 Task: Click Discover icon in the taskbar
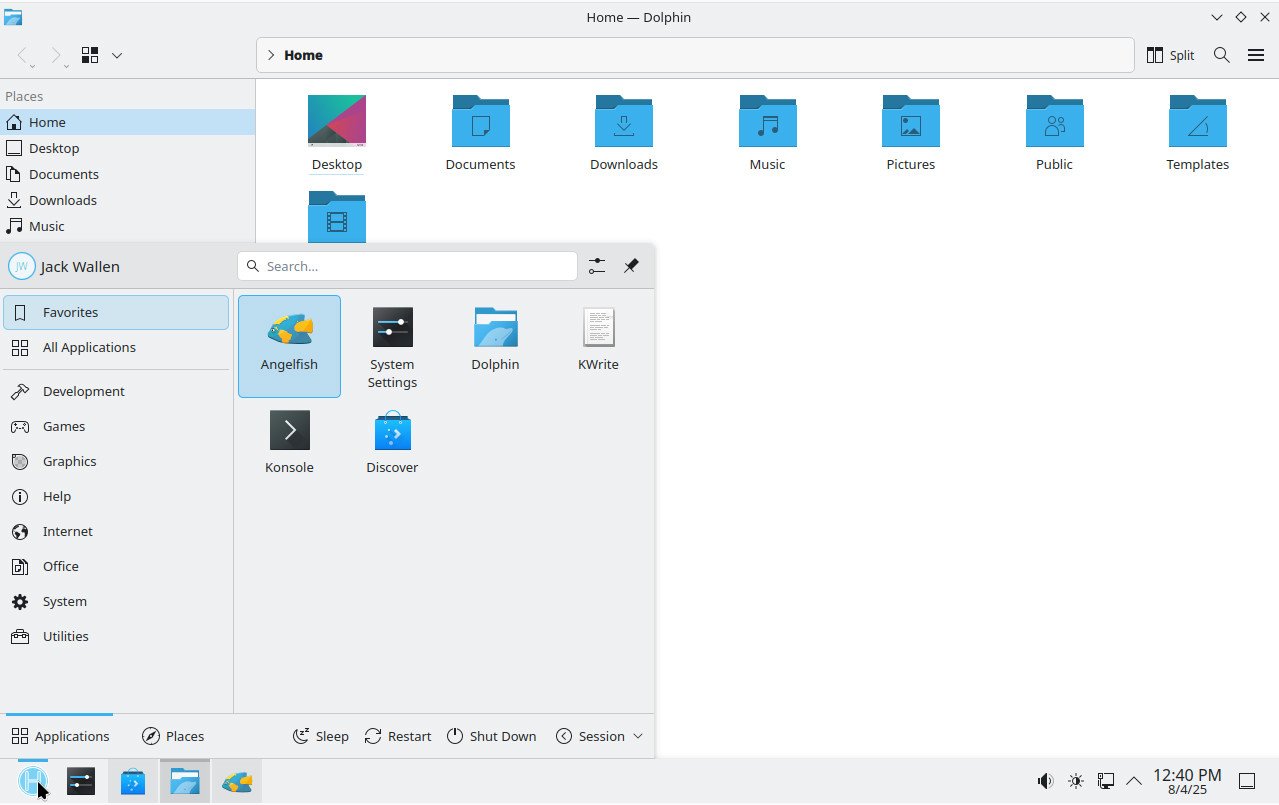tap(133, 780)
